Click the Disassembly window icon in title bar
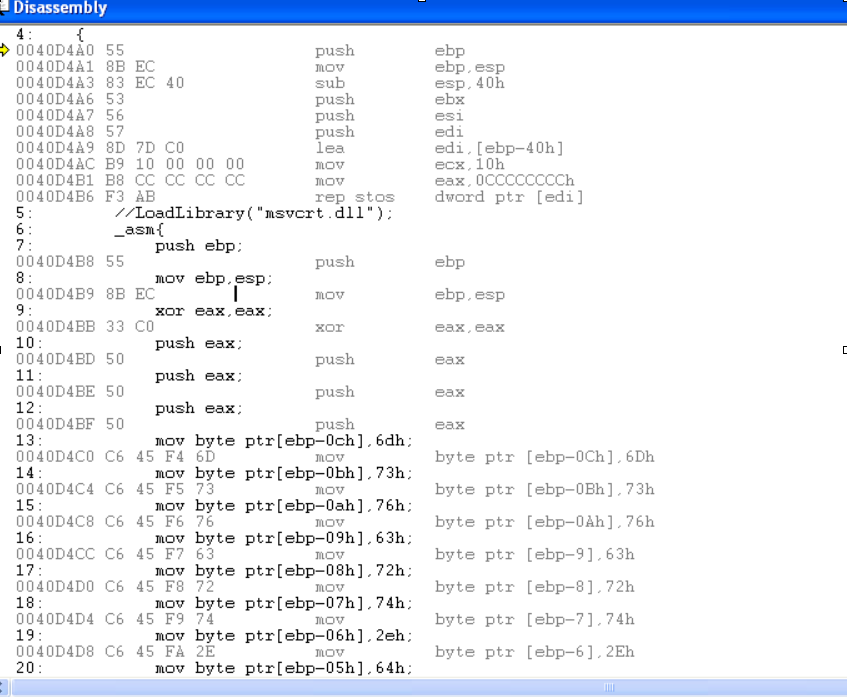The width and height of the screenshot is (847, 697). pyautogui.click(x=7, y=7)
